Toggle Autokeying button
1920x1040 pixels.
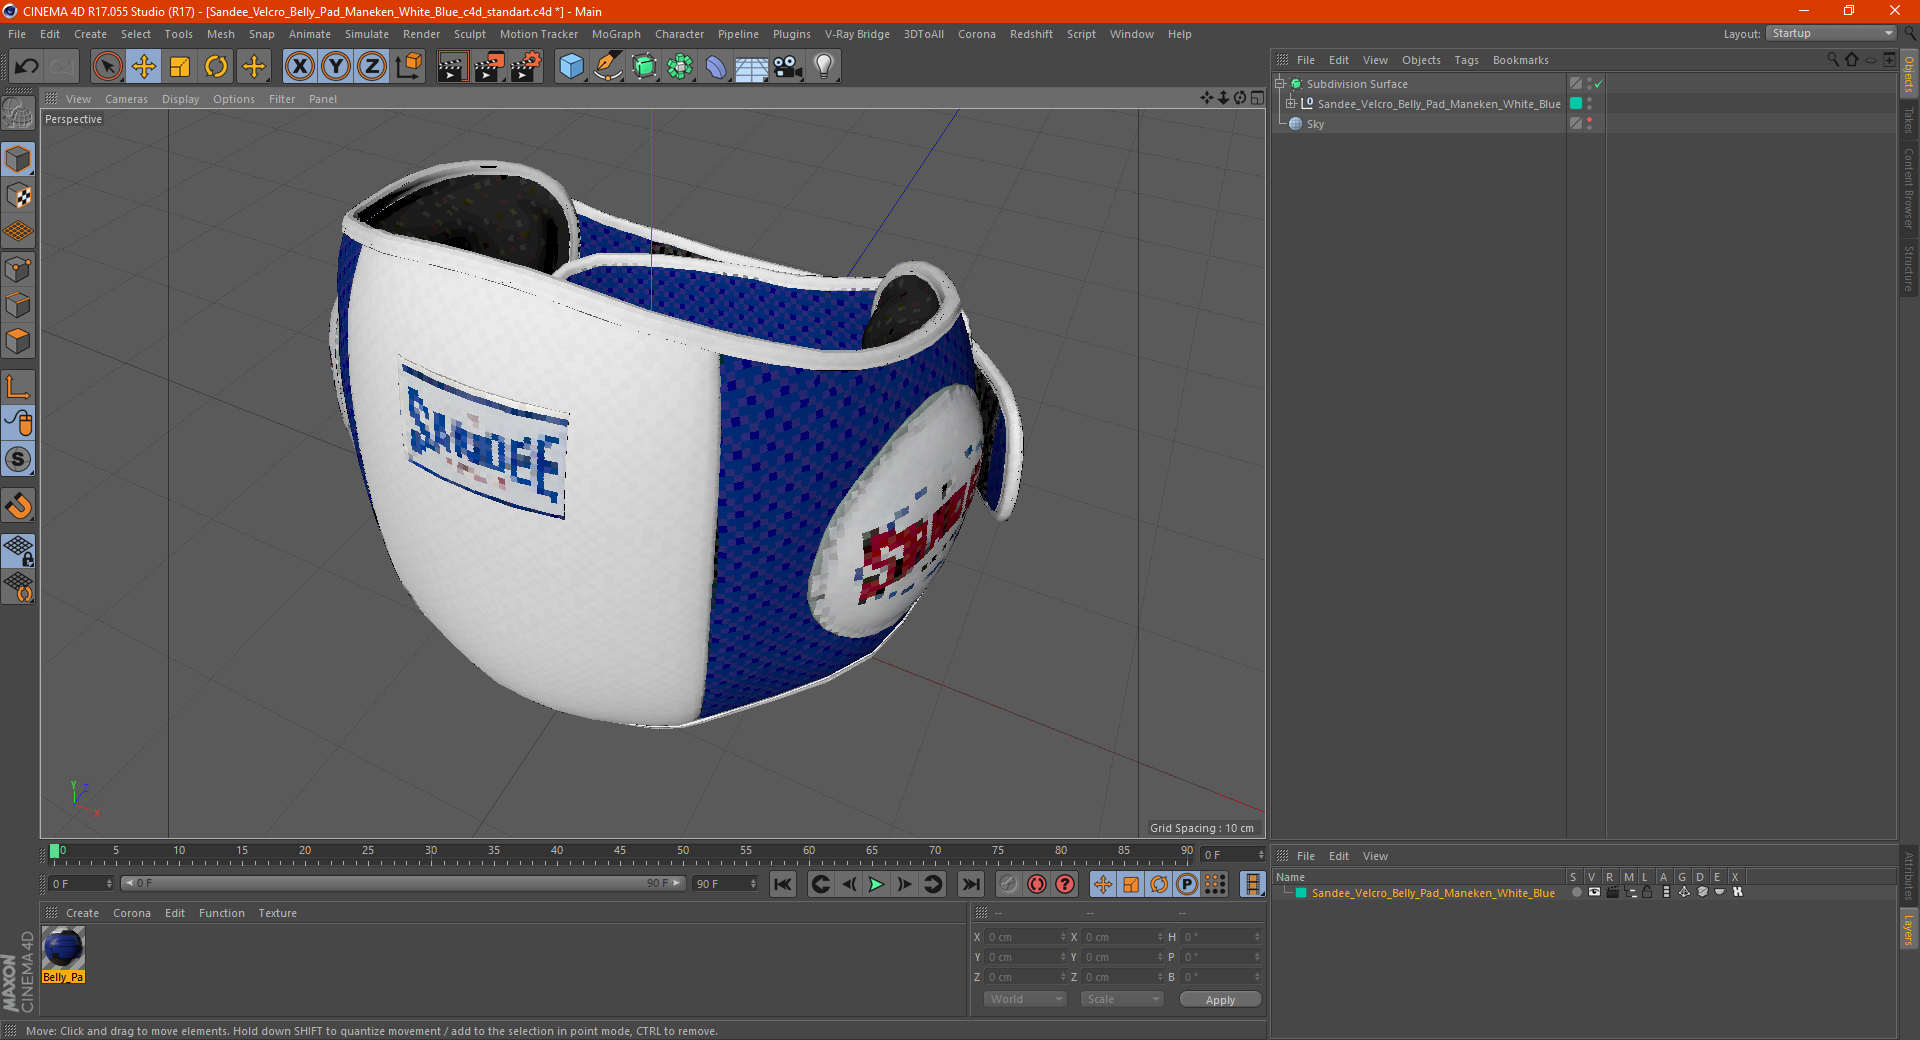pyautogui.click(x=1037, y=884)
